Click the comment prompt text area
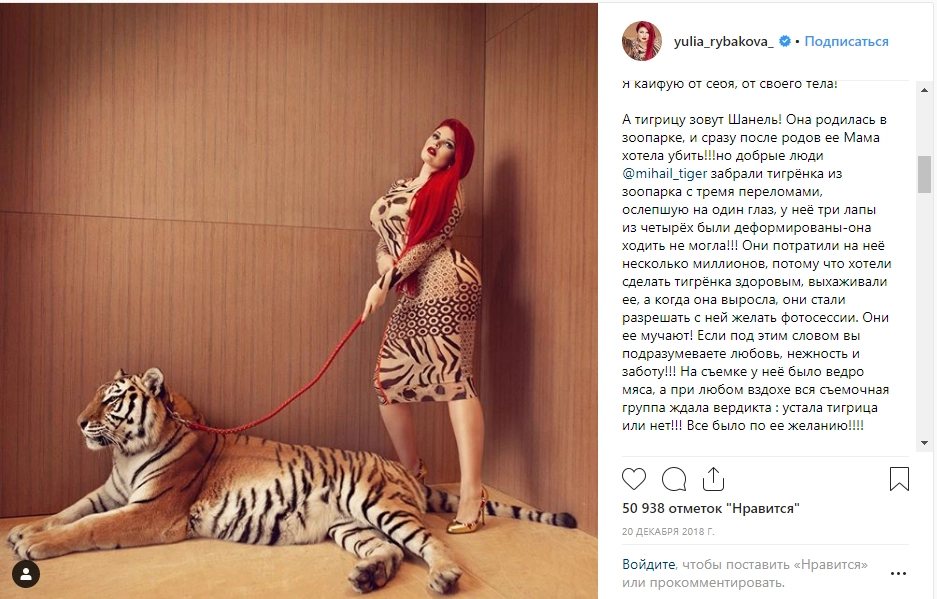 [x=745, y=573]
